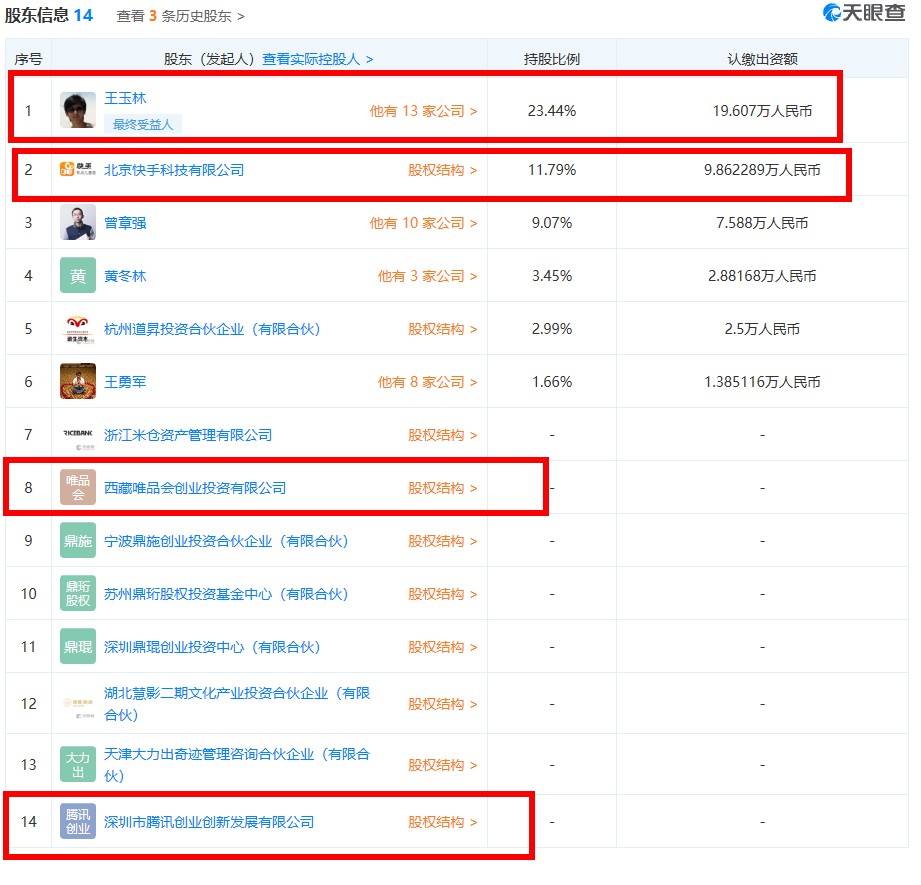Click the 杭州道昇投资 company logo icon
The image size is (921, 885).
[x=78, y=329]
